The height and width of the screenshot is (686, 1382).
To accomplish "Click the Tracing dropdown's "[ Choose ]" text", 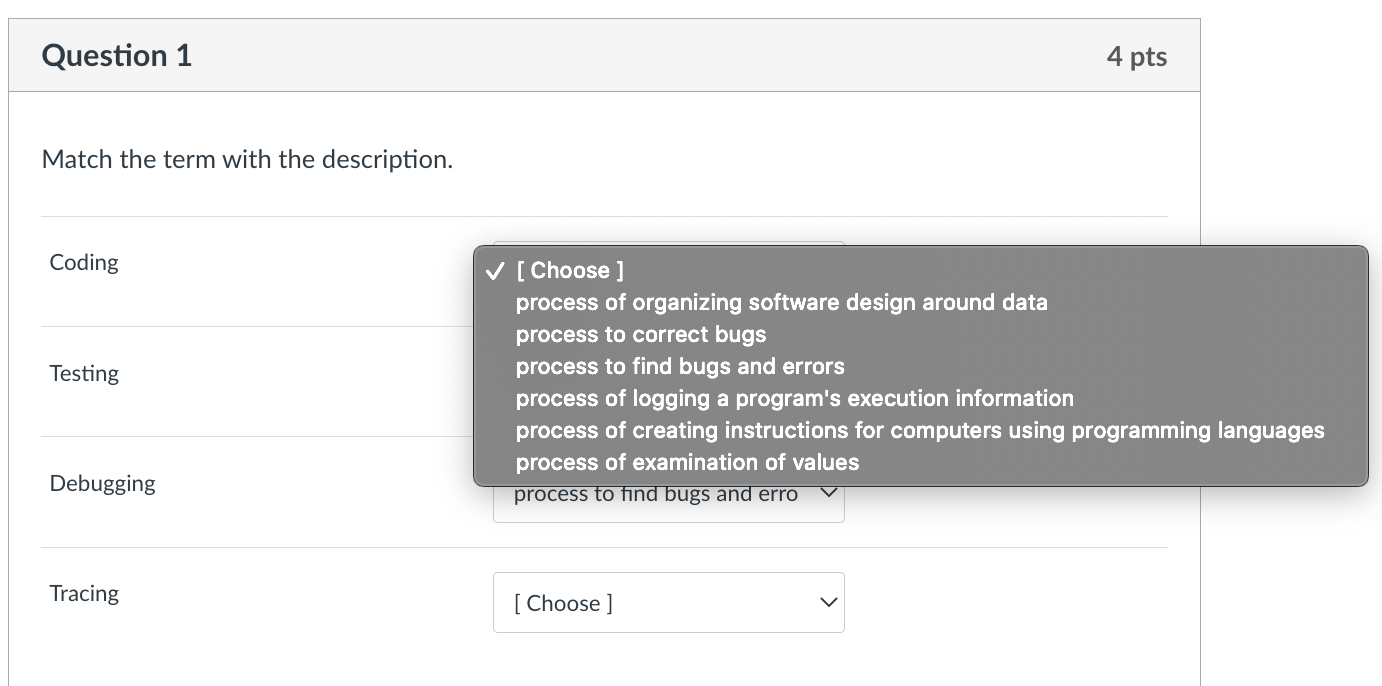I will click(x=563, y=604).
